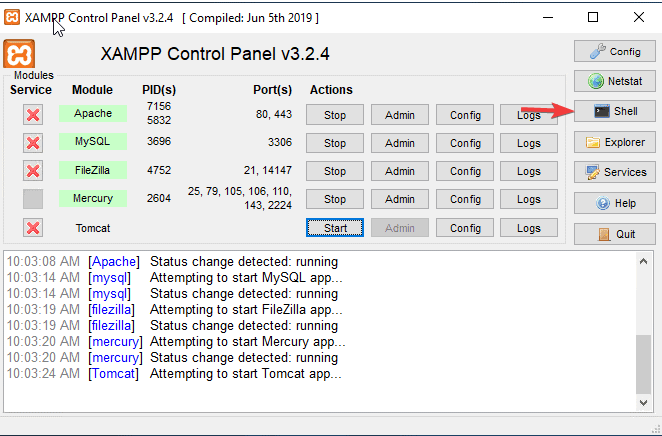
Task: Maximize the XAMPP window
Action: (x=593, y=17)
